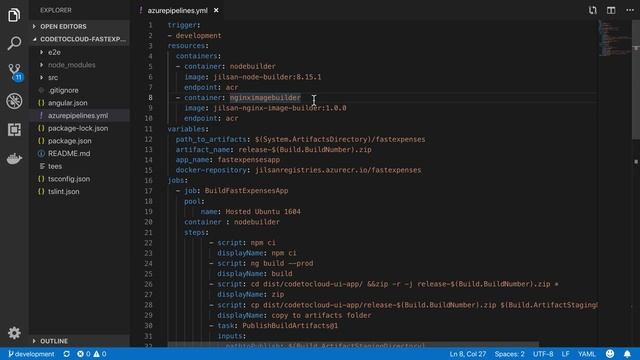Image resolution: width=640 pixels, height=360 pixels.
Task: Click 'jobs:' on line 16
Action: (178, 180)
